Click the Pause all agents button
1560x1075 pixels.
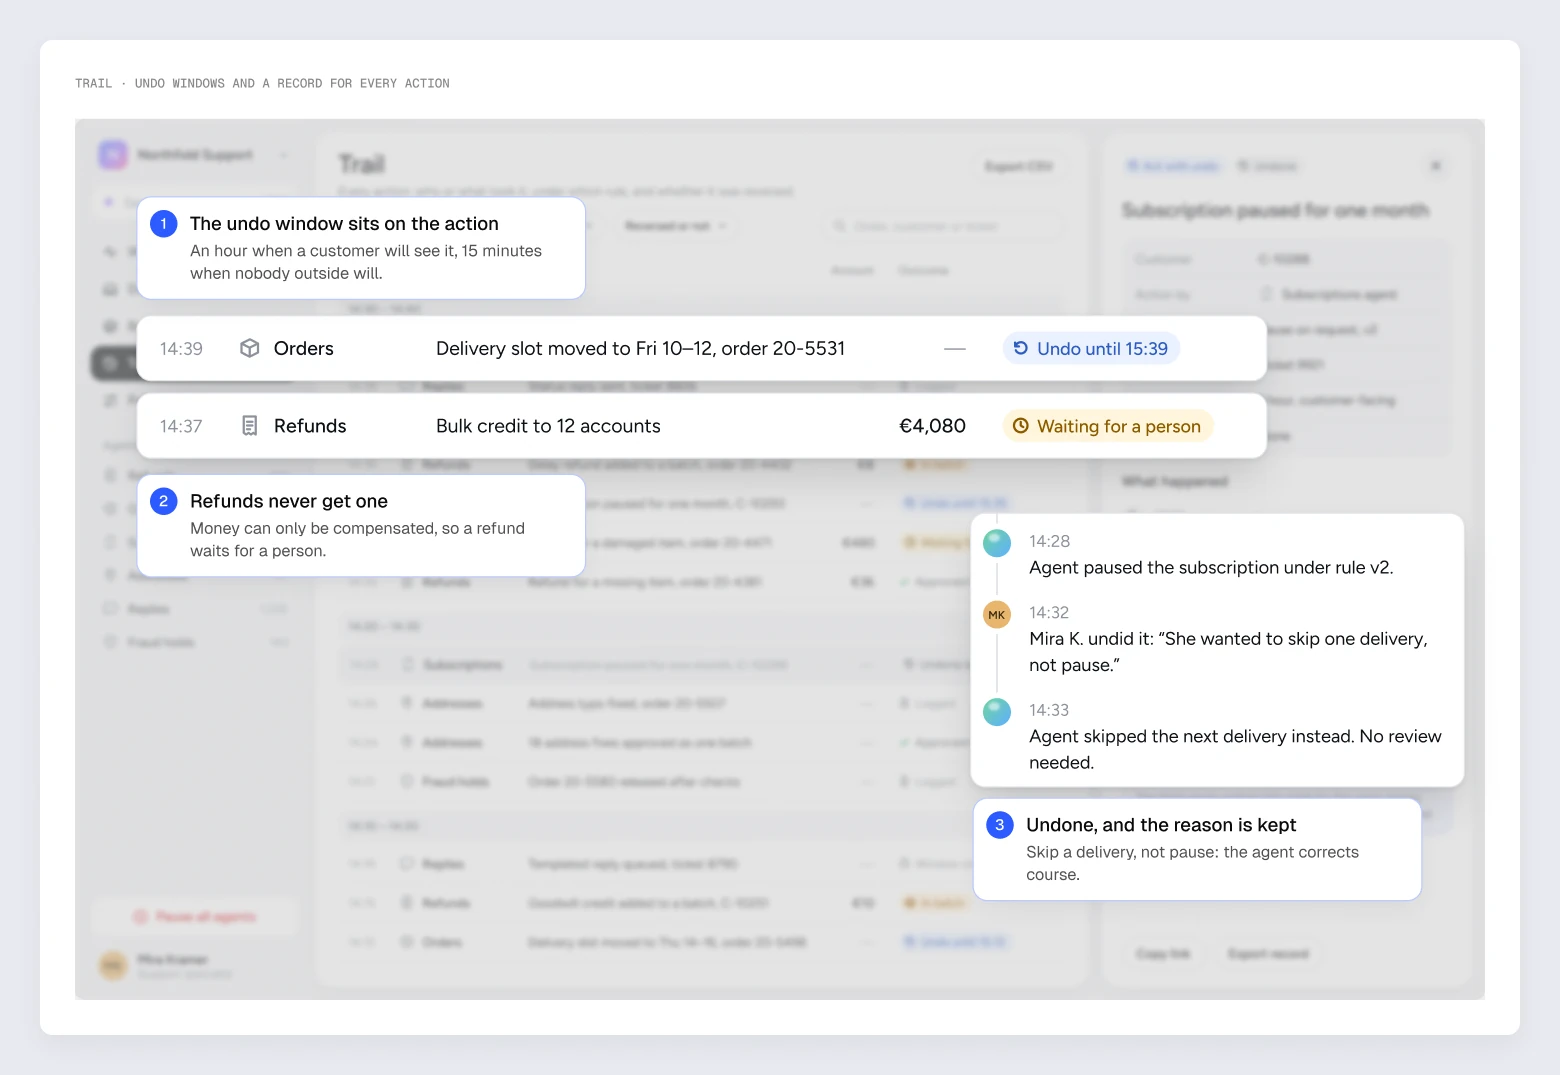[x=196, y=917]
